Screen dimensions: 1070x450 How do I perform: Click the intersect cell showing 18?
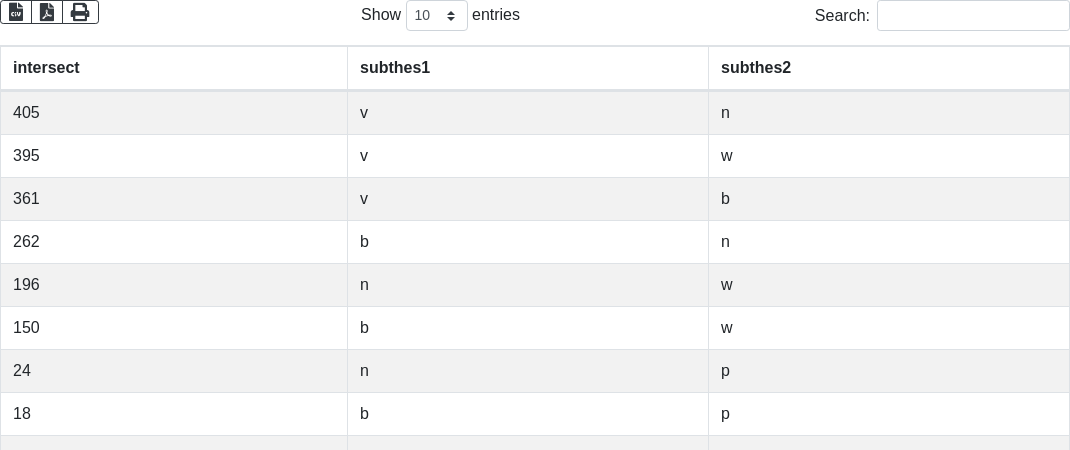(x=22, y=414)
